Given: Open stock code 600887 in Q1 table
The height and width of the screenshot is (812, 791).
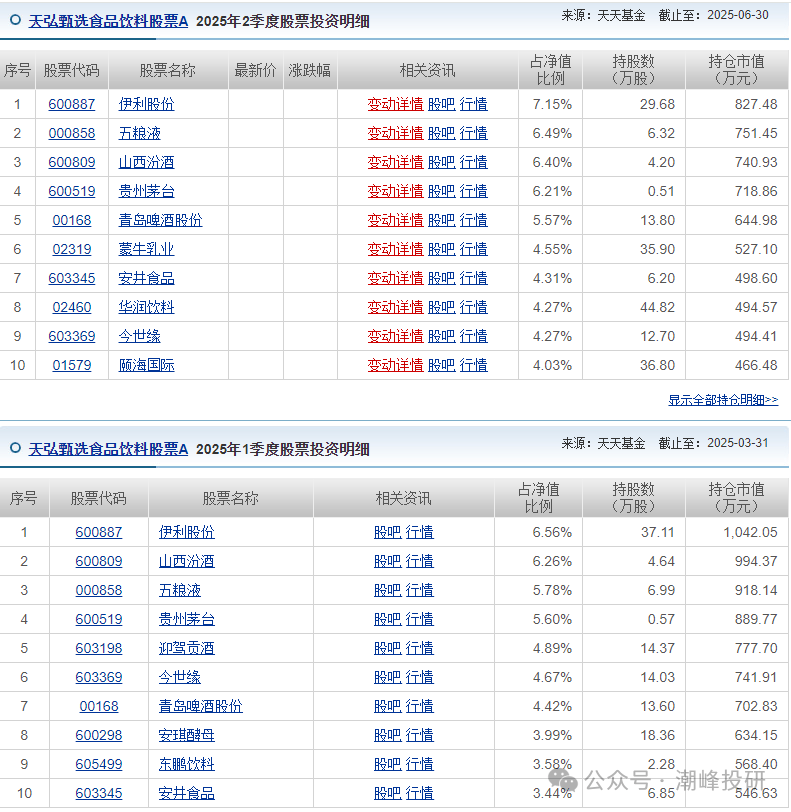Looking at the screenshot, I should (x=98, y=532).
